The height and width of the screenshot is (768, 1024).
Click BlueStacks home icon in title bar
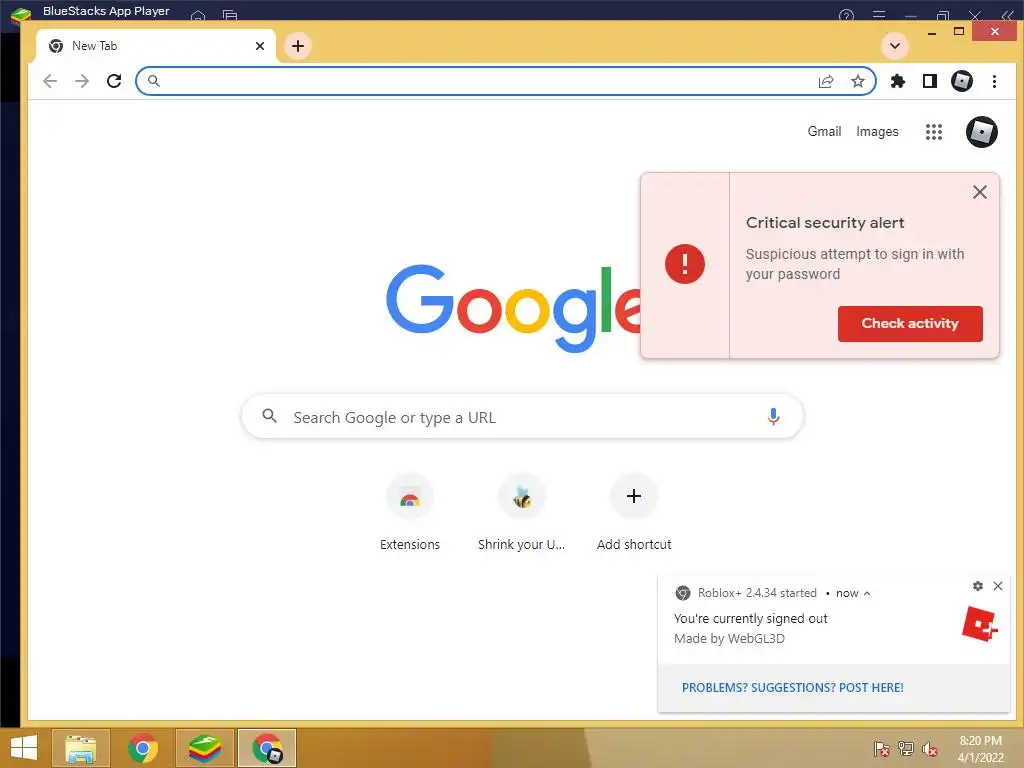(198, 15)
